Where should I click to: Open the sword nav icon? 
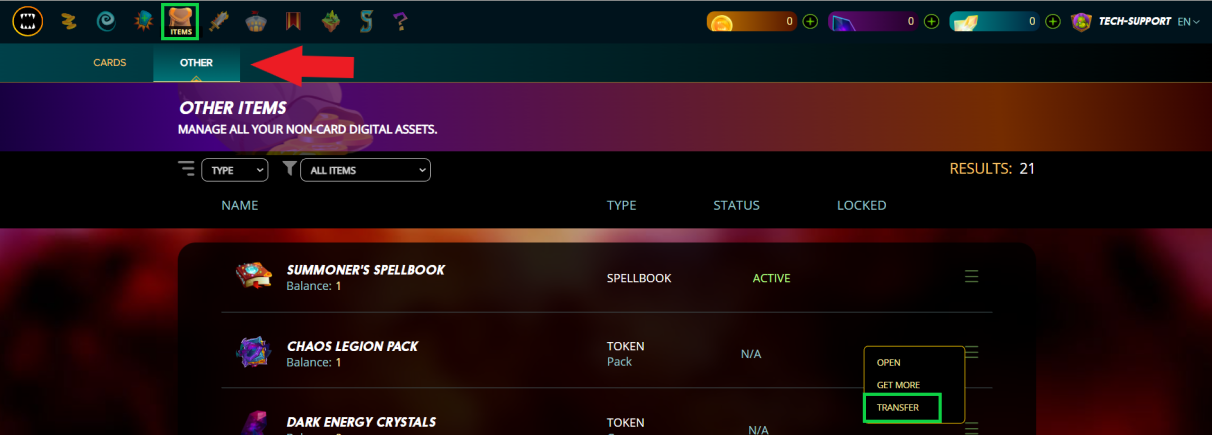[x=219, y=20]
